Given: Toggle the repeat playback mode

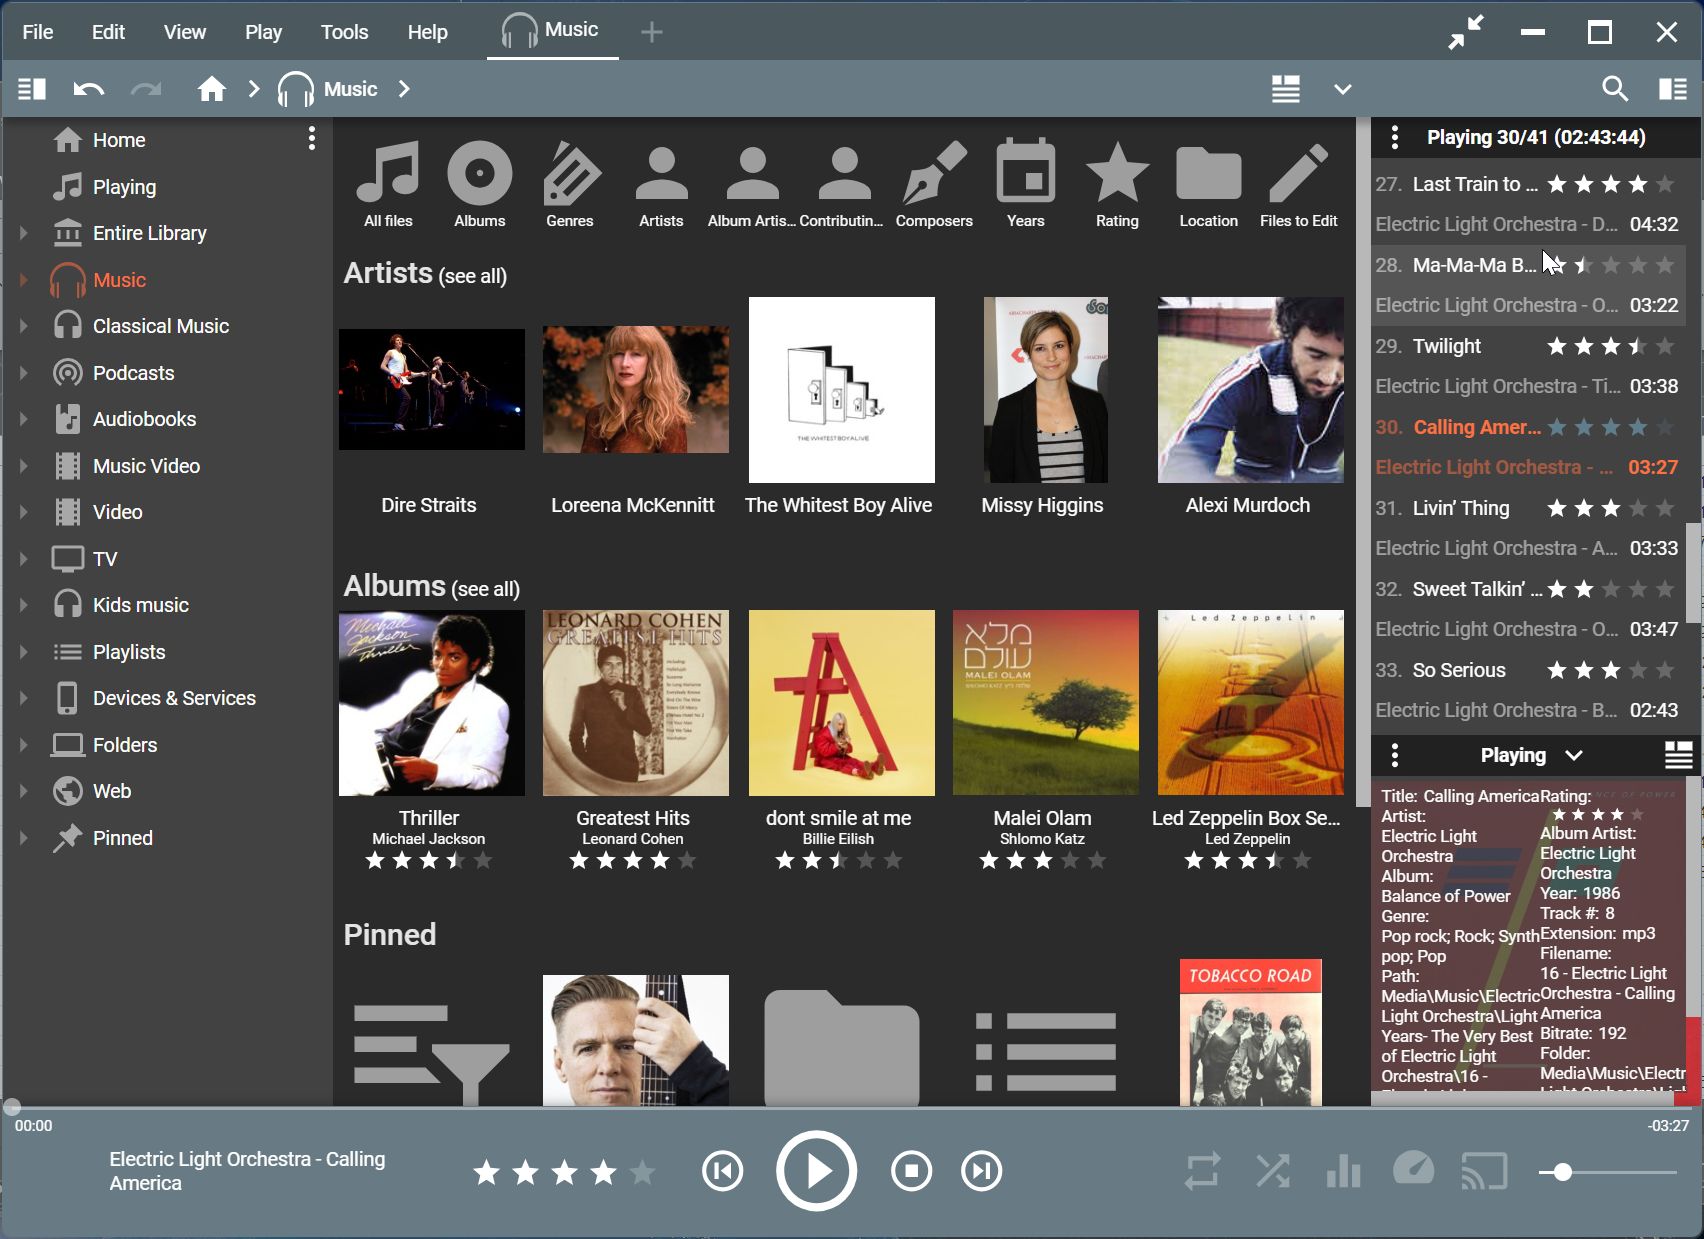Looking at the screenshot, I should point(1202,1171).
